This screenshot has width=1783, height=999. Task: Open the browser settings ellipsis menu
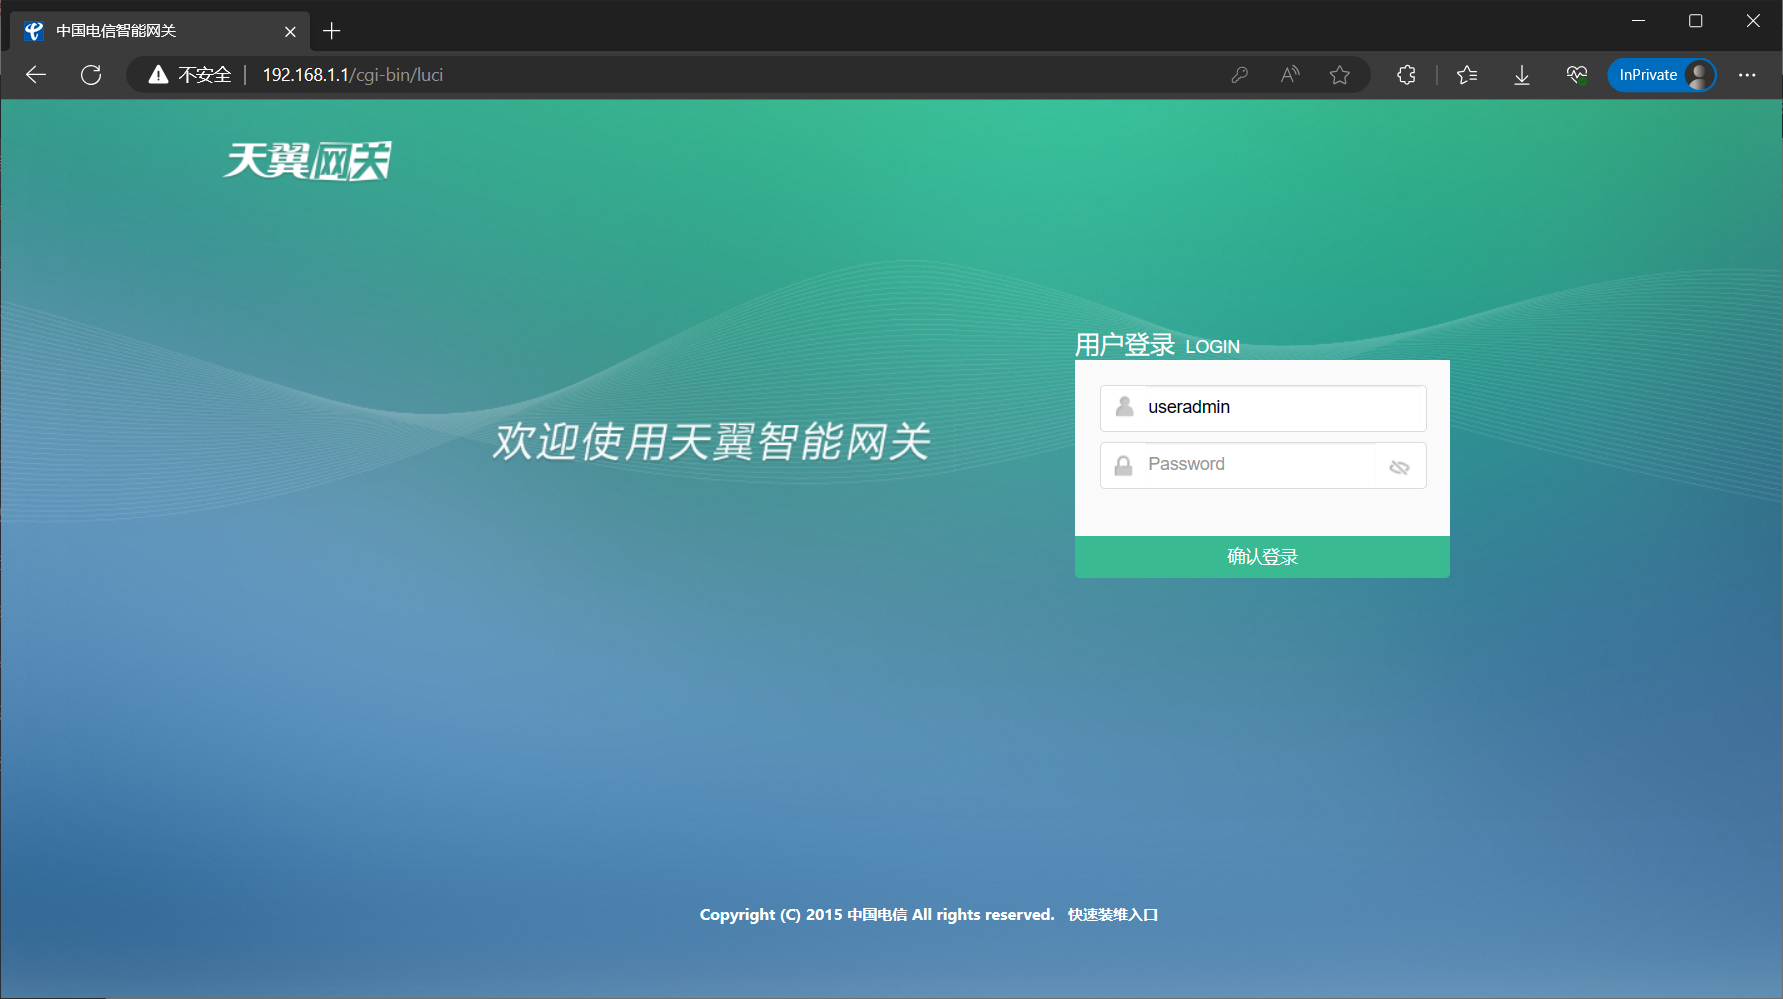point(1747,75)
